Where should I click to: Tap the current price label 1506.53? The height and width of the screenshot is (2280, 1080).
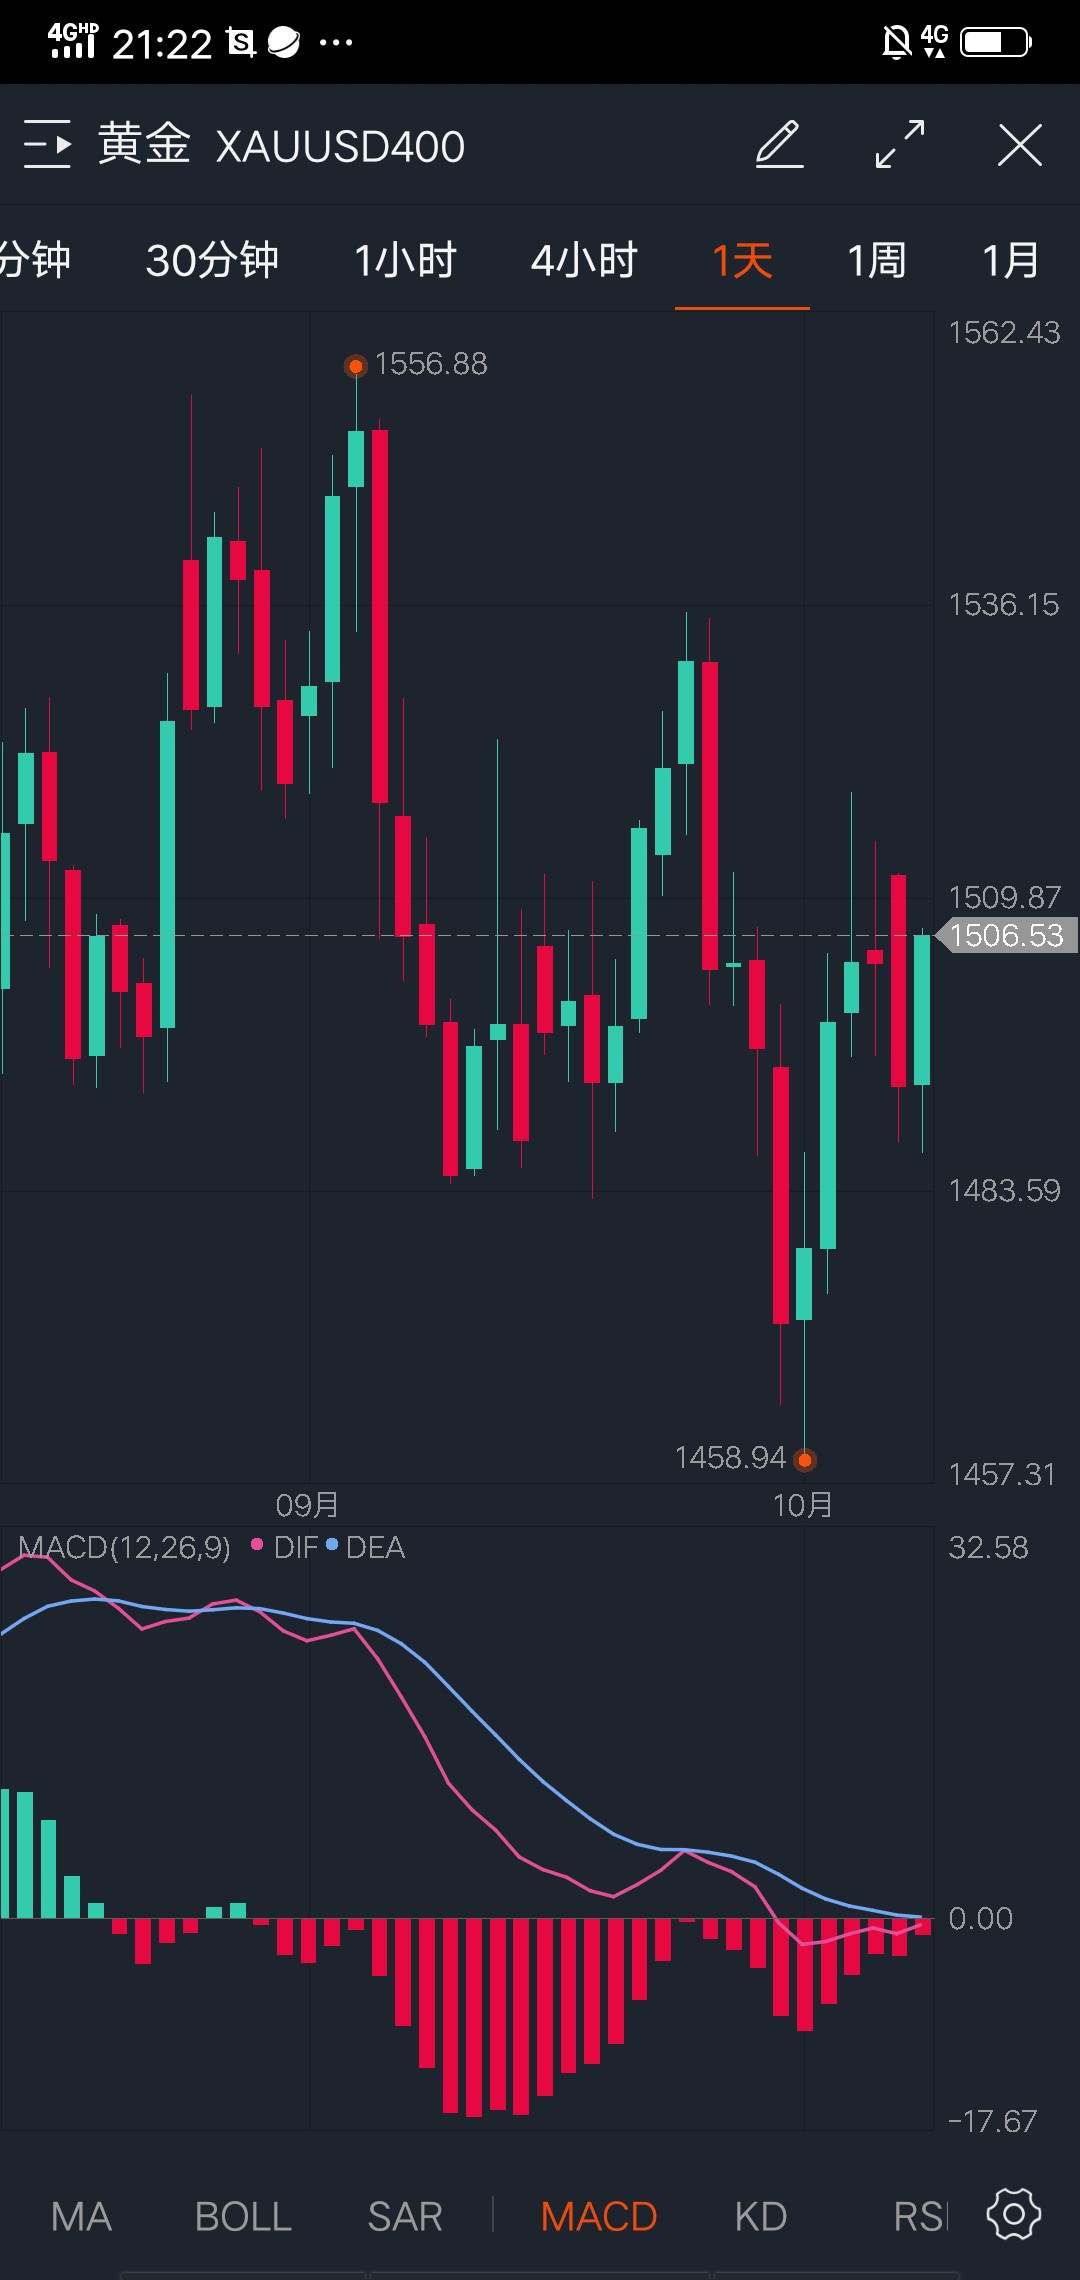coord(1006,936)
